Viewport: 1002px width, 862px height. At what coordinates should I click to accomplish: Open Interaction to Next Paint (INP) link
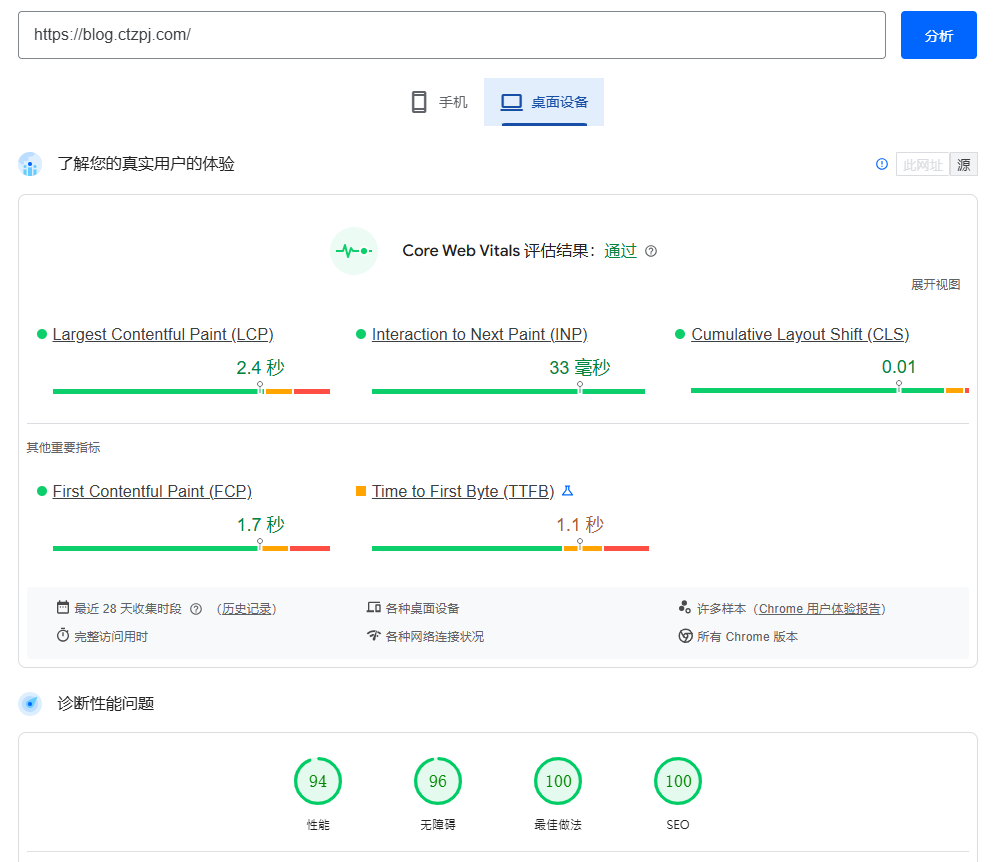click(479, 334)
